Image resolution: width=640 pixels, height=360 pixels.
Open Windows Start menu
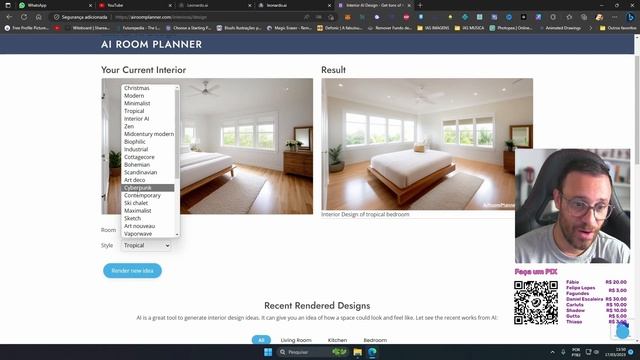click(x=268, y=352)
